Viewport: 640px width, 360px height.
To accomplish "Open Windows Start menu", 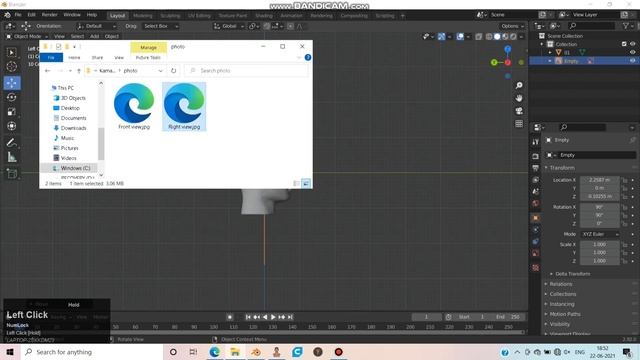I will tap(10, 352).
